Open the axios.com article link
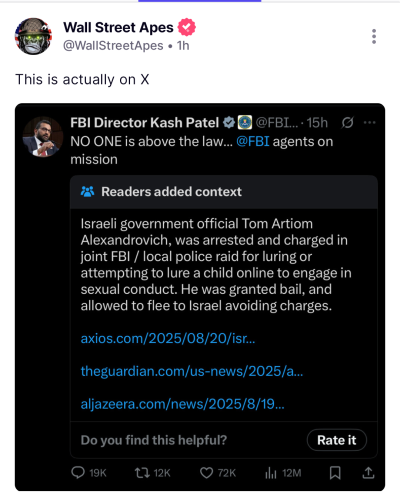 tap(168, 339)
